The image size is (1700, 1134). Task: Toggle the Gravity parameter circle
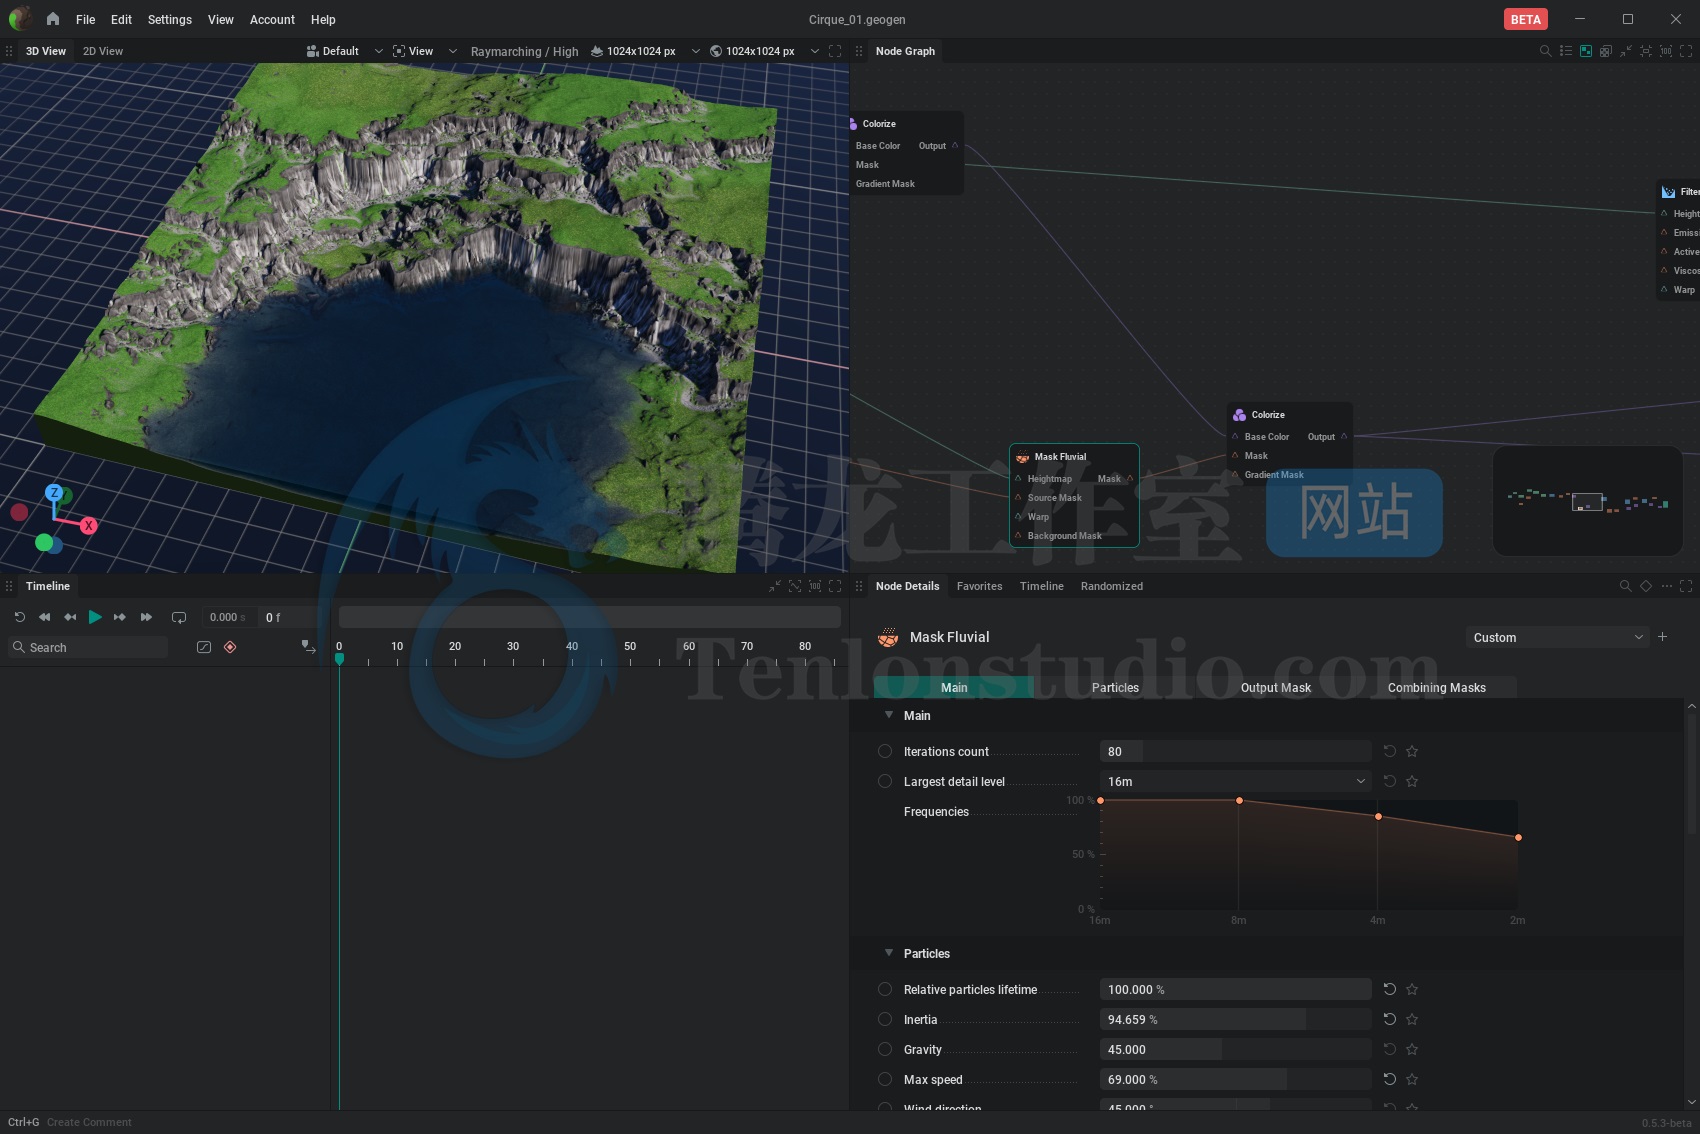(x=885, y=1049)
